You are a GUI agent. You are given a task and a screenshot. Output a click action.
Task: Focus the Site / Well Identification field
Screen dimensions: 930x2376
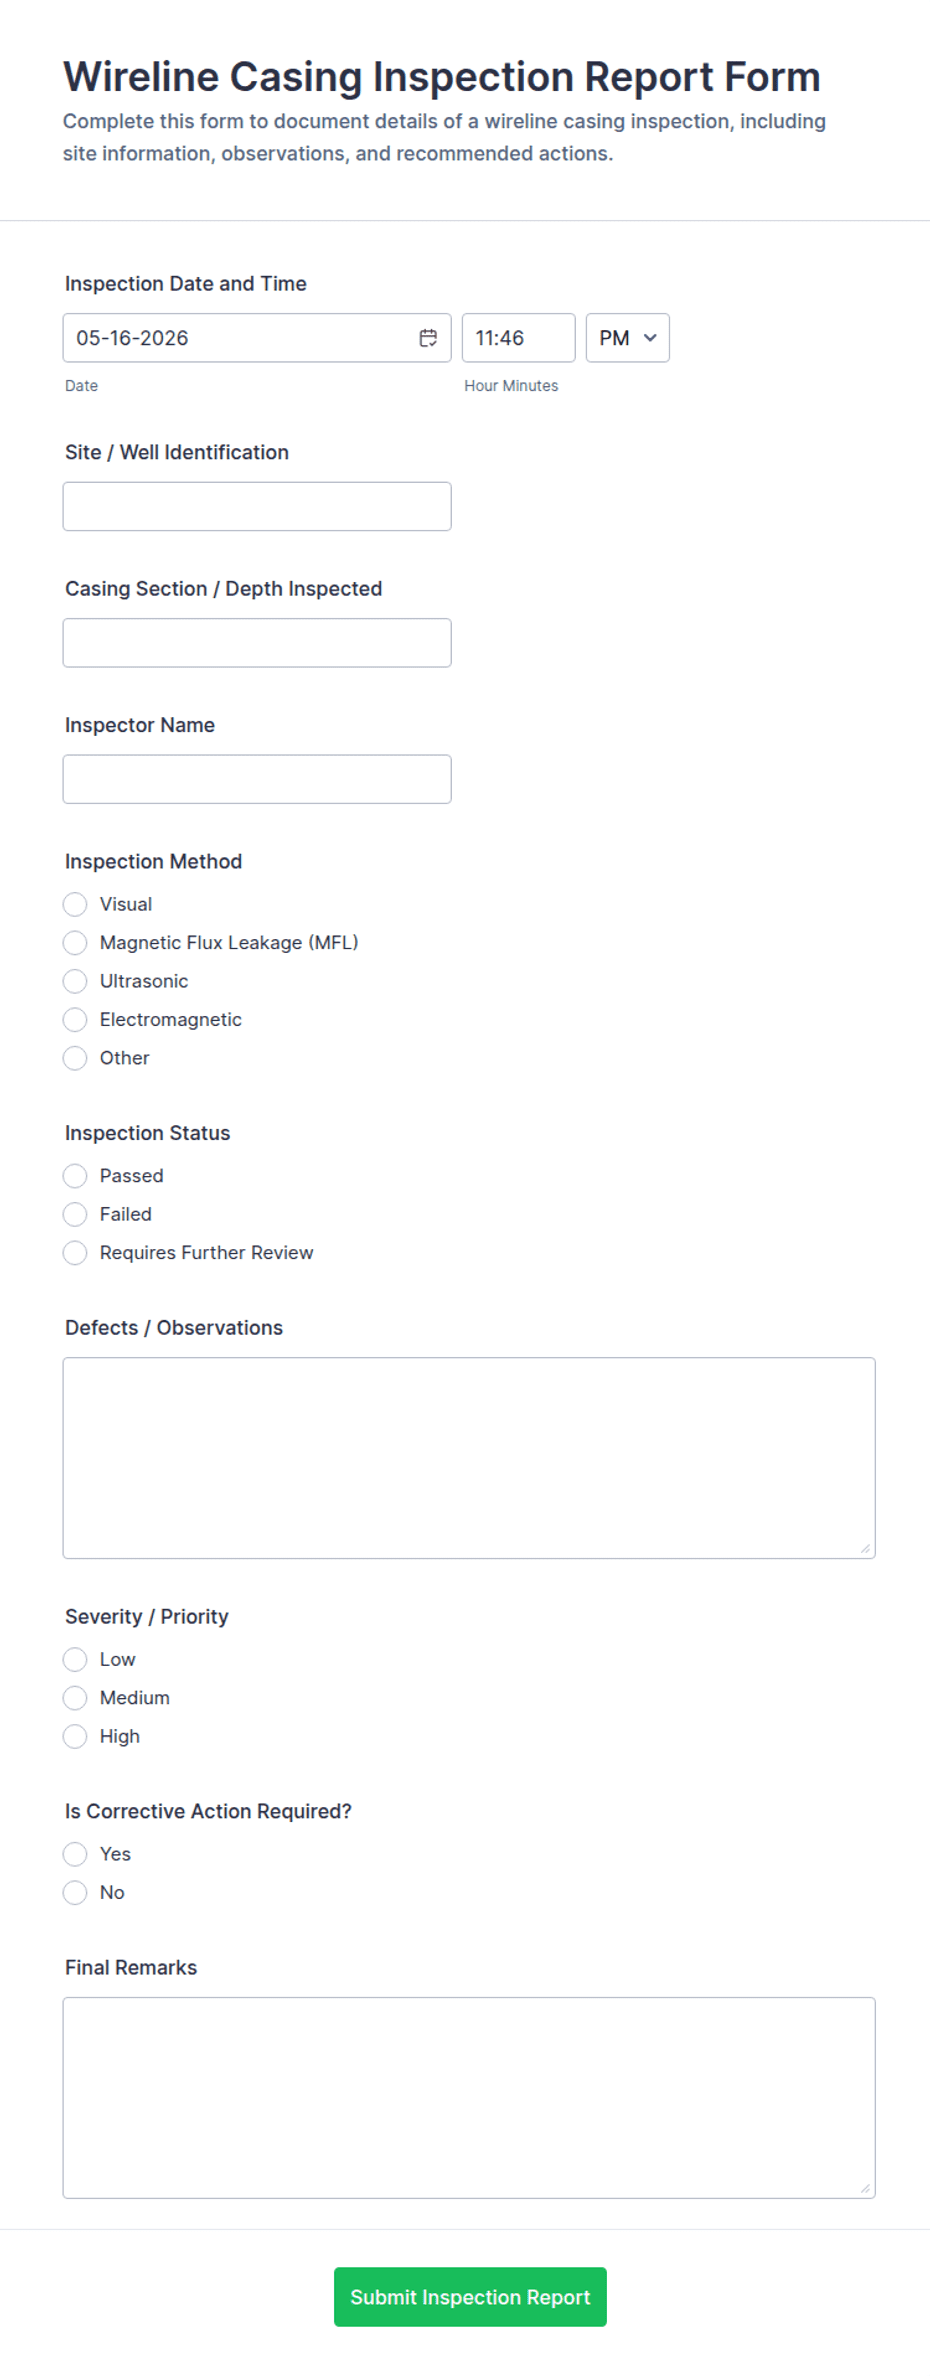tap(257, 506)
